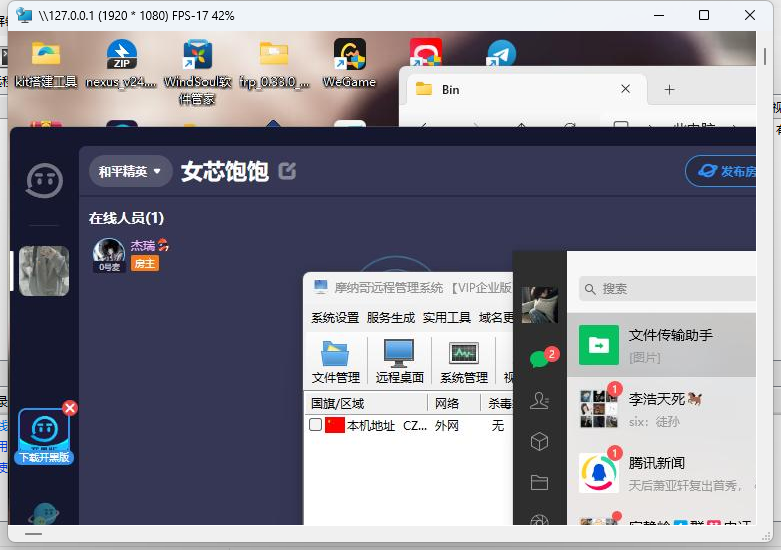Close the Bin tab in File Explorer
Viewport: 781px width, 550px height.
click(x=626, y=89)
